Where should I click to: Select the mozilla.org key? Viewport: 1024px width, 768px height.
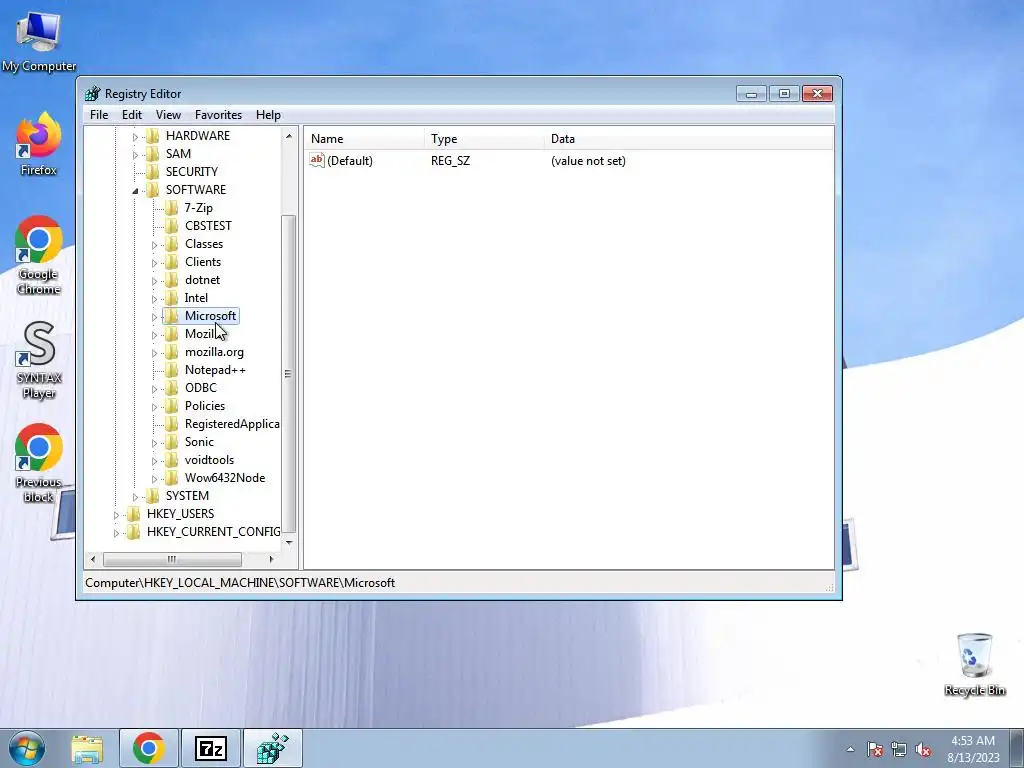(x=214, y=352)
